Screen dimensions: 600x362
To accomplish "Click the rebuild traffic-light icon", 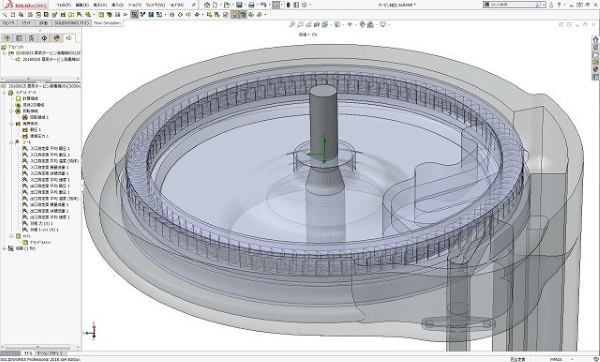I will 288,5.
